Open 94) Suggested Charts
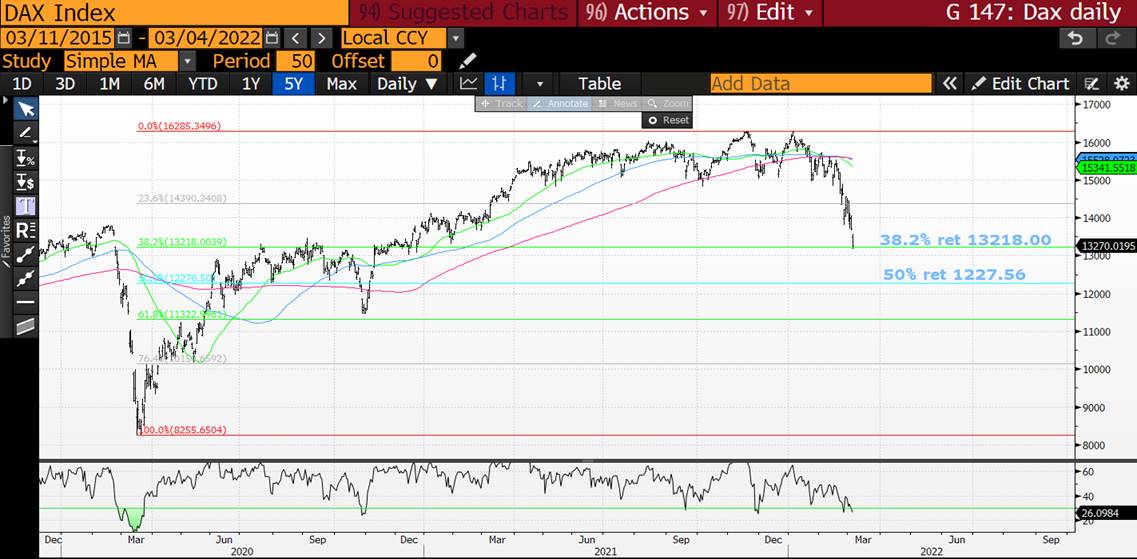This screenshot has height=559, width=1137. (x=463, y=12)
